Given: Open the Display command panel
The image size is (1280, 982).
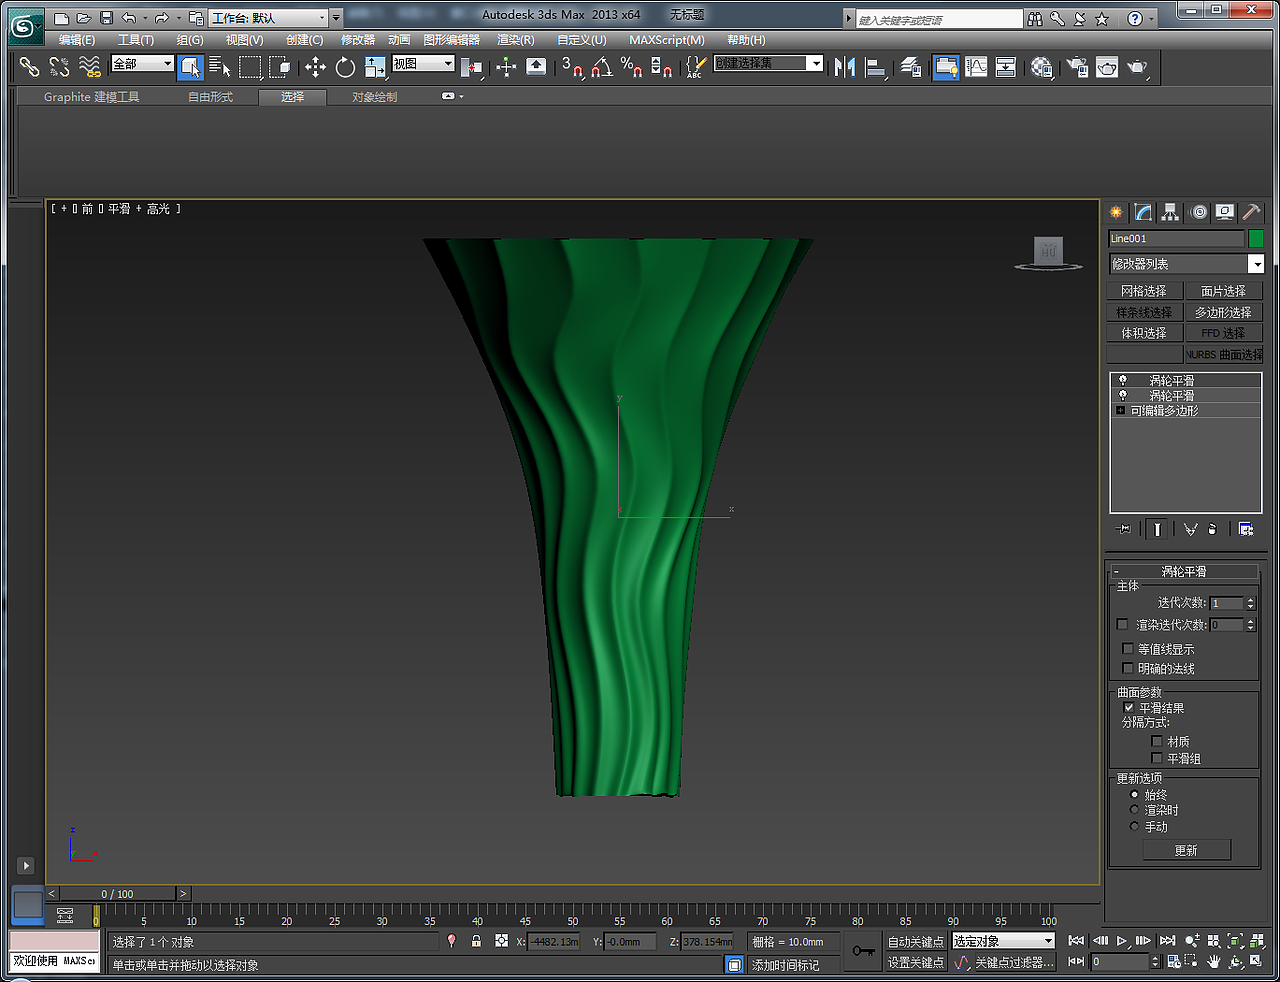Looking at the screenshot, I should [x=1224, y=212].
